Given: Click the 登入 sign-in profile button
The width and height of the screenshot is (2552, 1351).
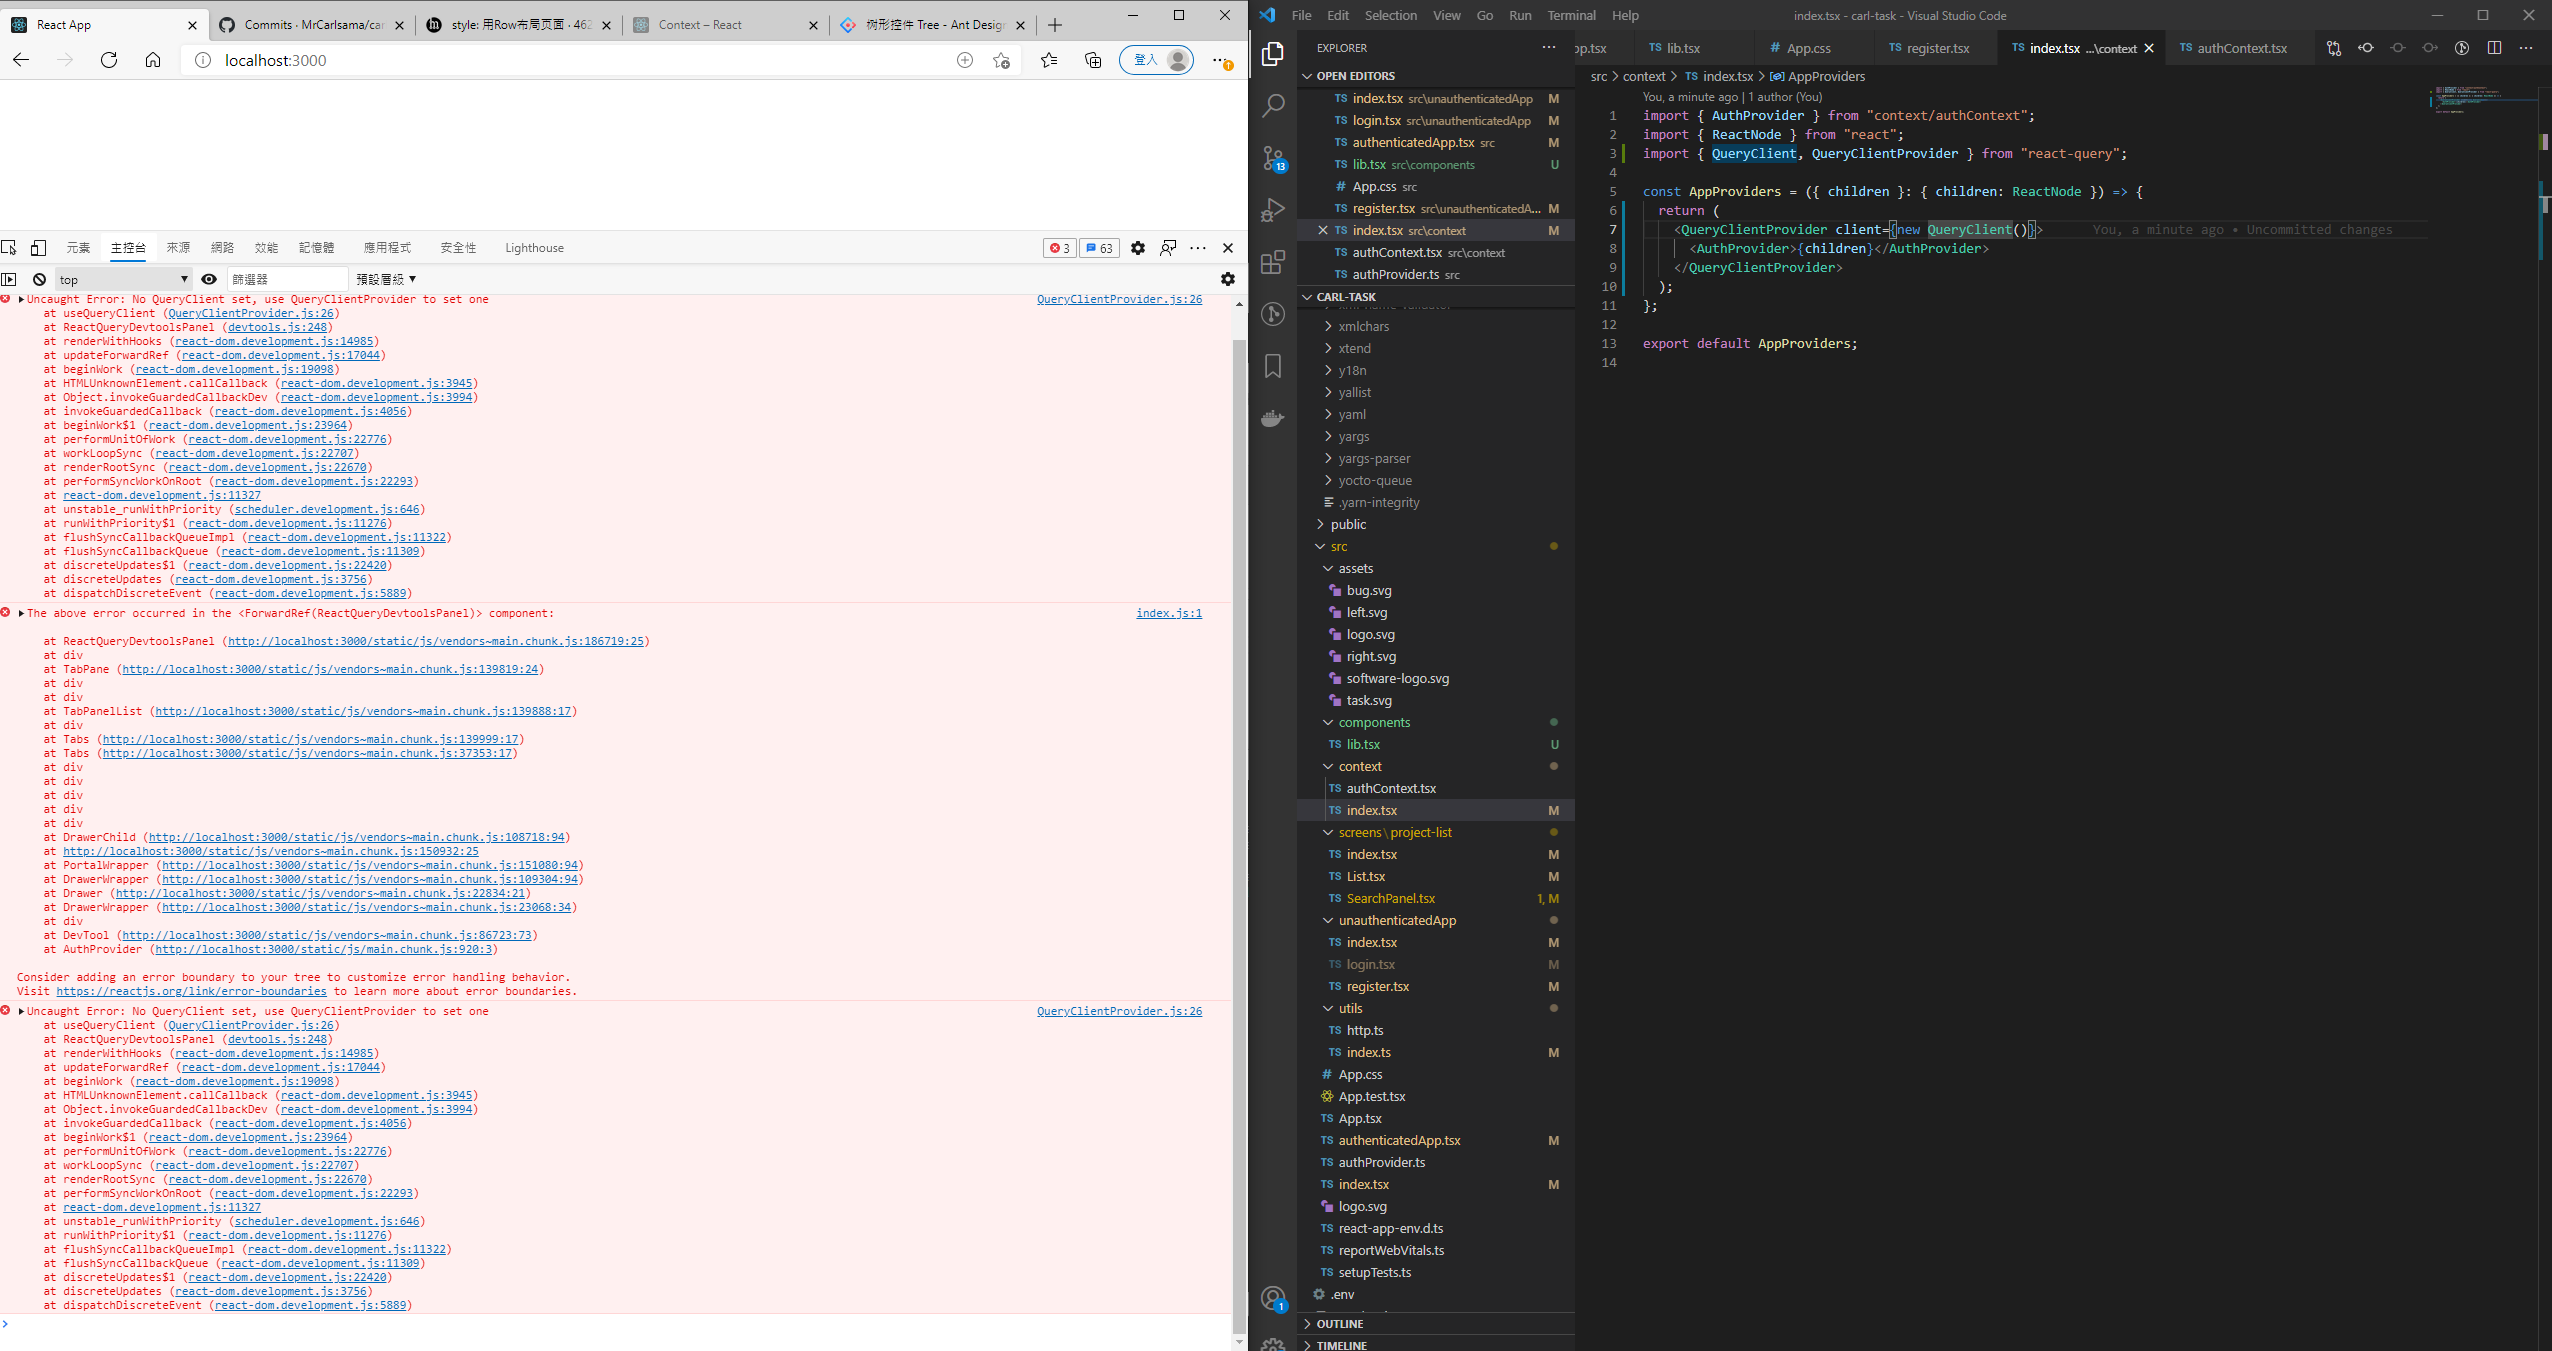Looking at the screenshot, I should click(1157, 60).
